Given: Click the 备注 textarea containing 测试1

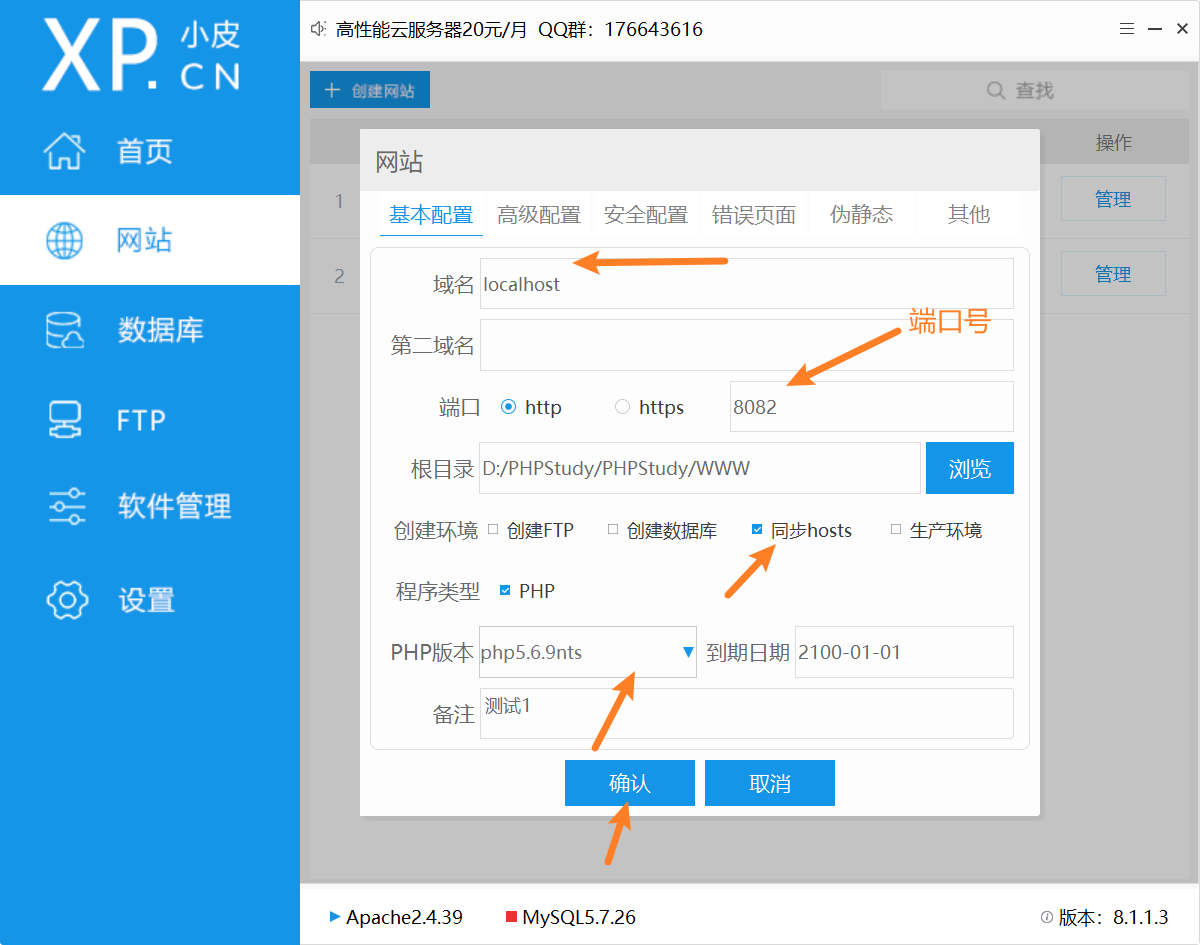Looking at the screenshot, I should (x=747, y=713).
